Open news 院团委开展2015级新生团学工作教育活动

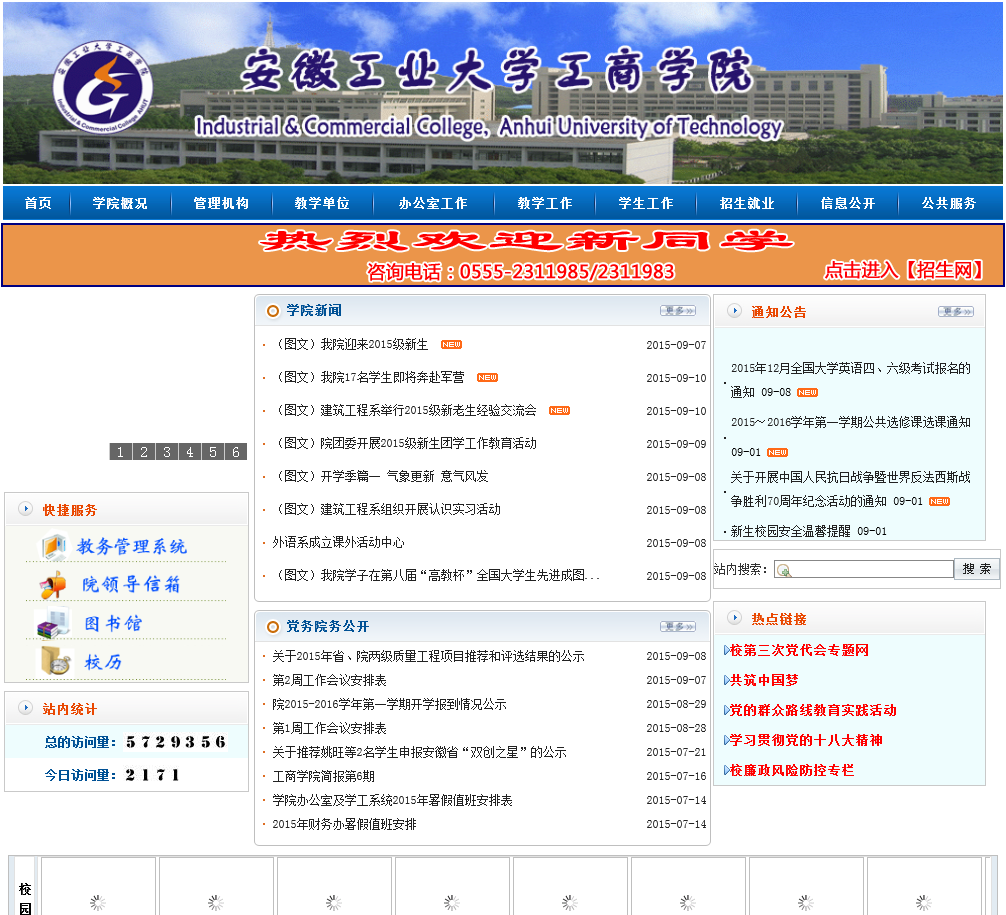click(404, 443)
